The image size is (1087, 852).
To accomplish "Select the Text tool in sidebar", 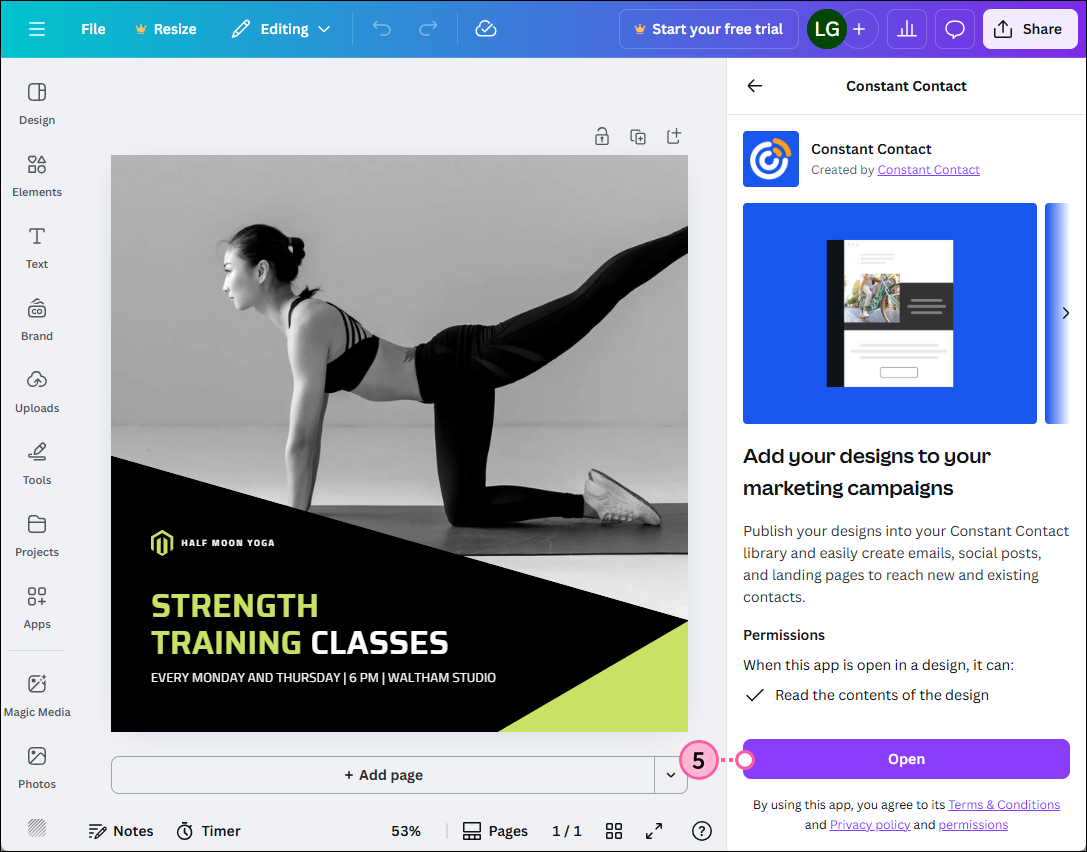I will (x=37, y=247).
